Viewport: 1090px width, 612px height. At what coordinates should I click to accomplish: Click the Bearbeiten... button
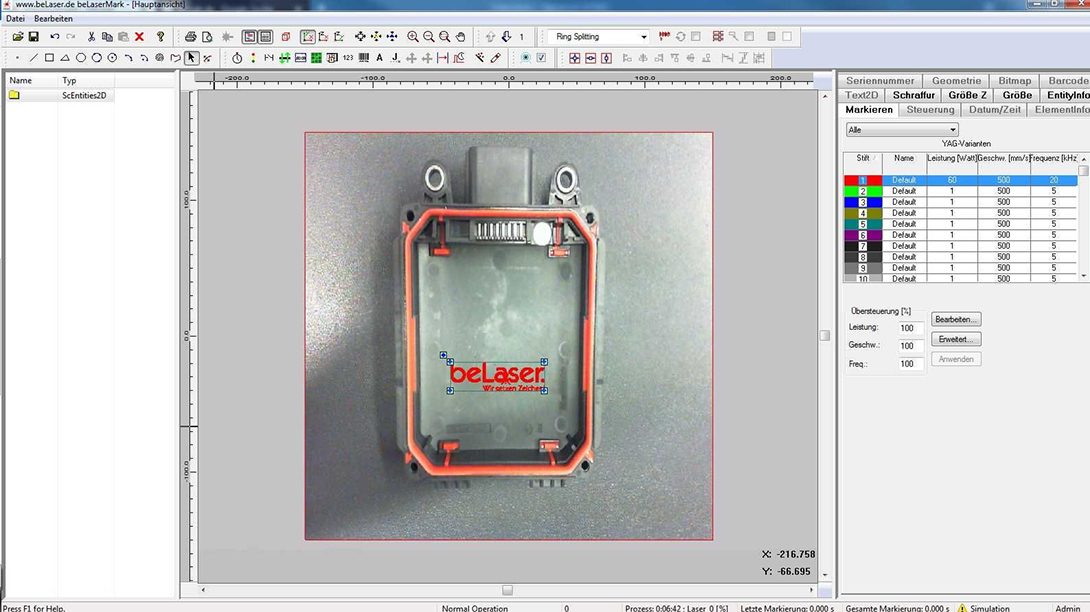pos(956,319)
